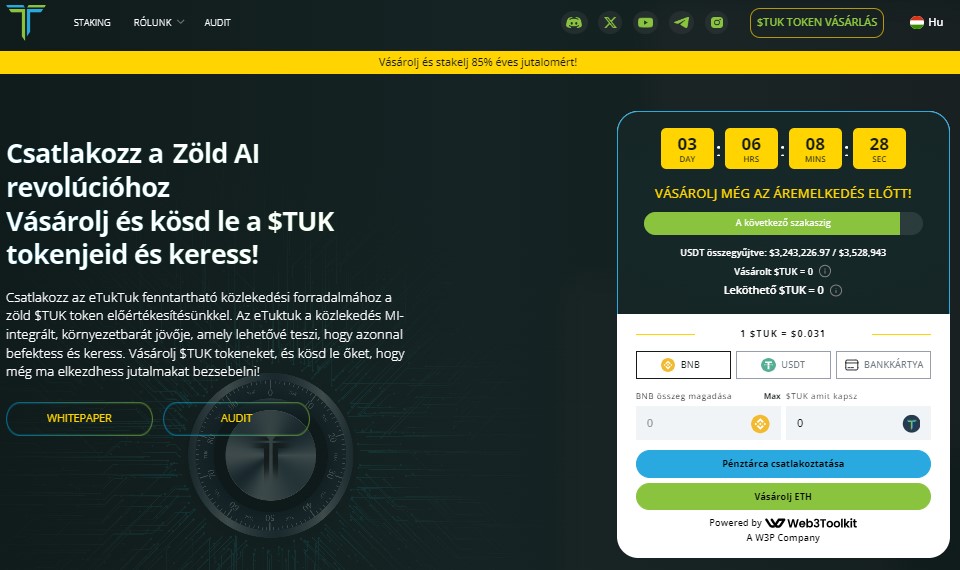960x570 pixels.
Task: Open the Telegram icon in header
Action: coord(681,22)
